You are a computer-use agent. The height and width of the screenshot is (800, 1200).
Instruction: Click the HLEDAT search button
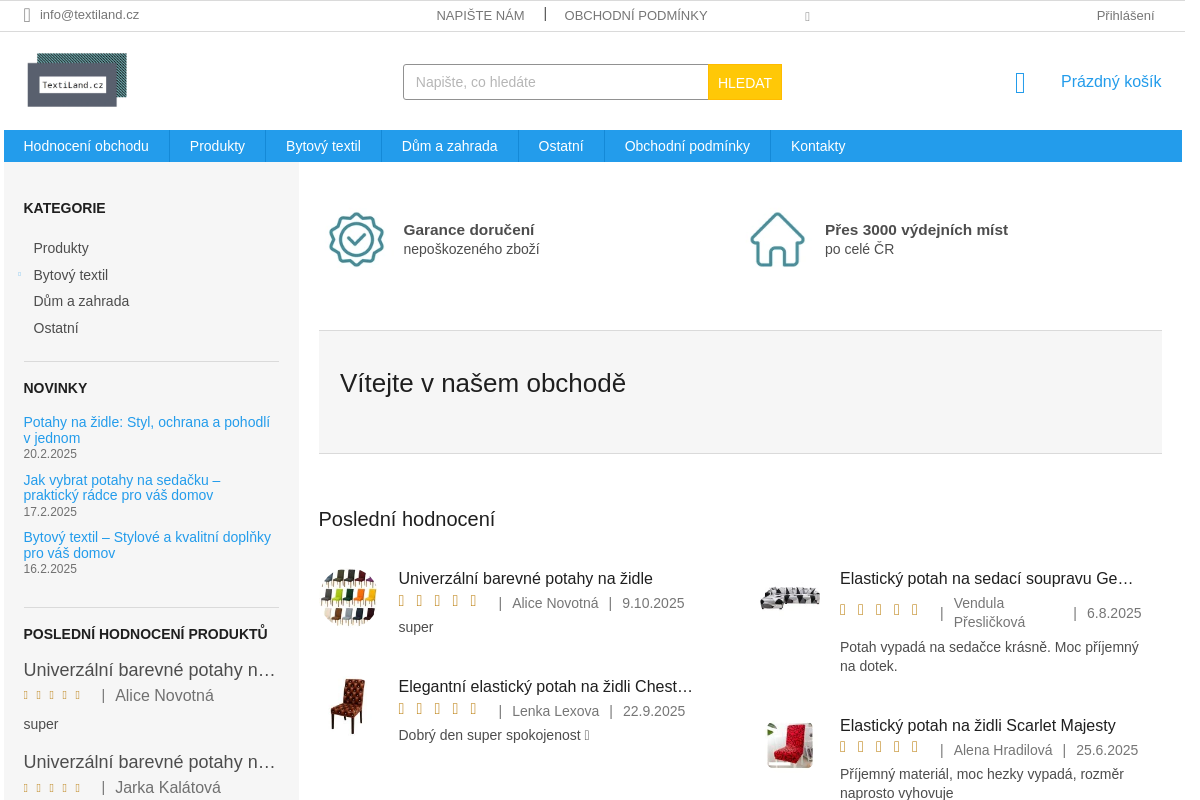pos(744,81)
